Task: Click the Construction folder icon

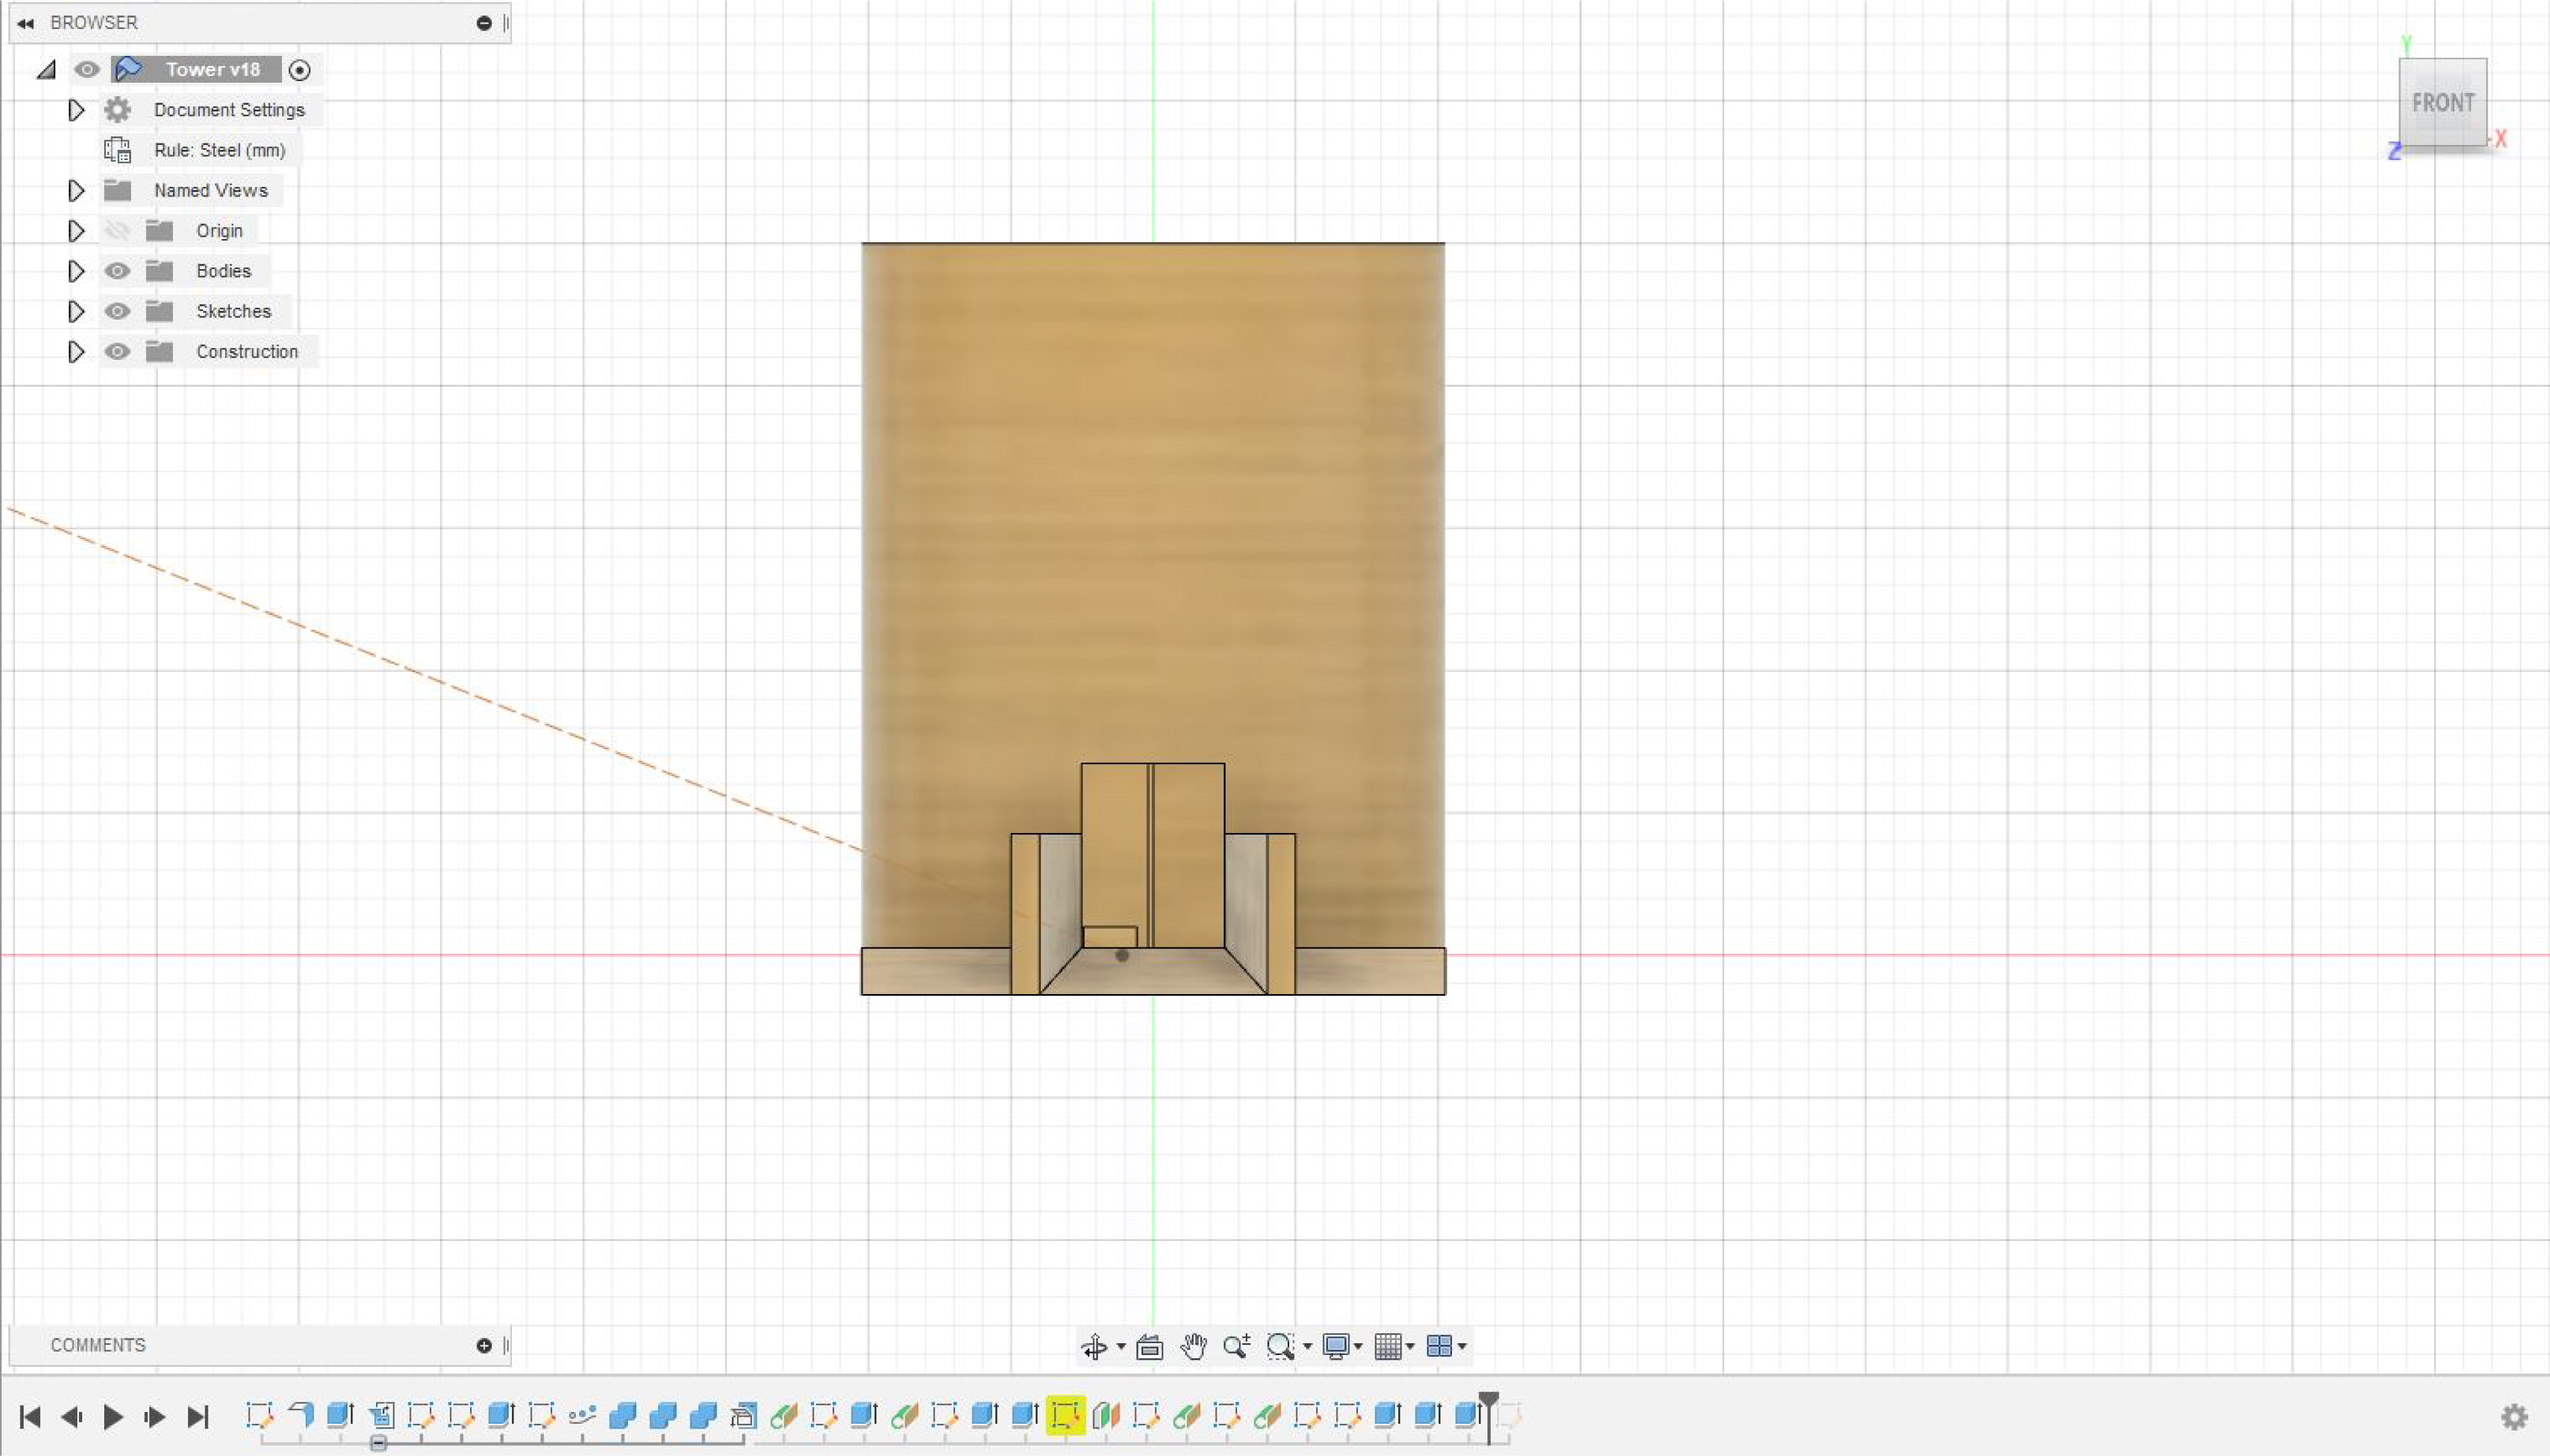Action: coord(159,352)
